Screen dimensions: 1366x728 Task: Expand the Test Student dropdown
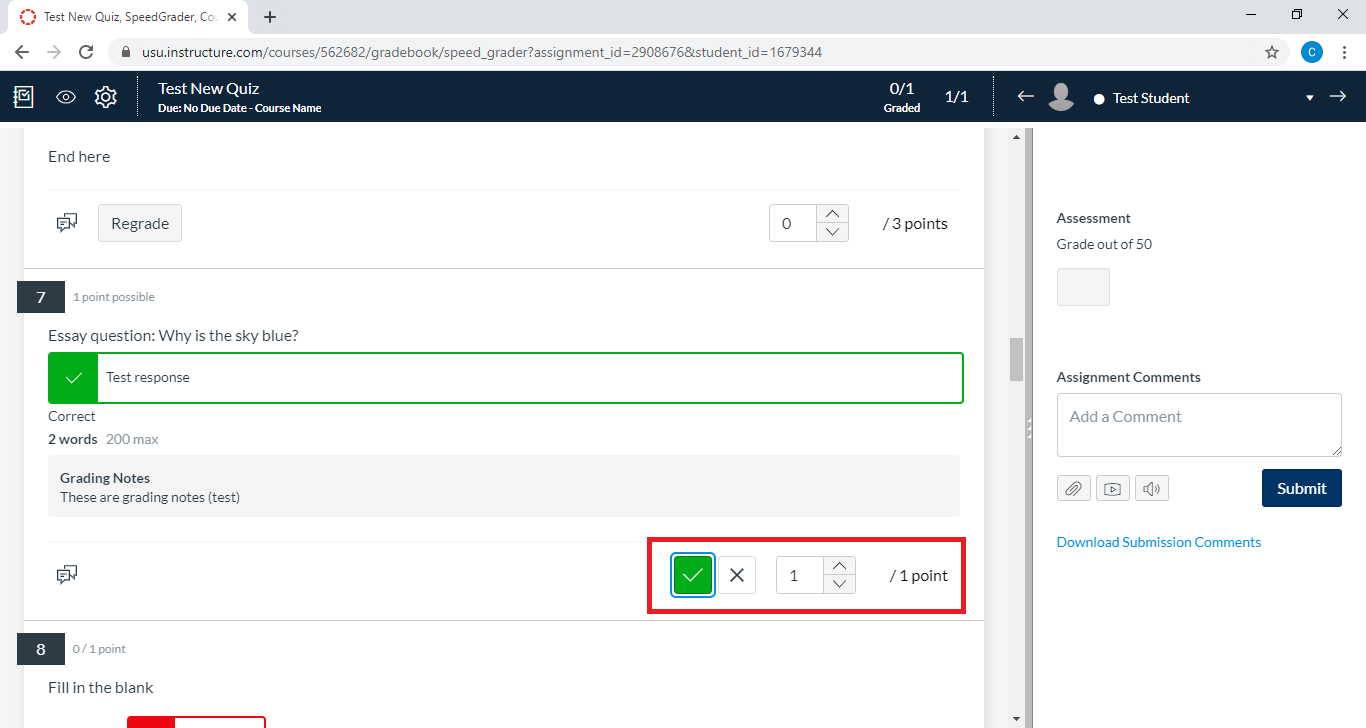tap(1309, 98)
